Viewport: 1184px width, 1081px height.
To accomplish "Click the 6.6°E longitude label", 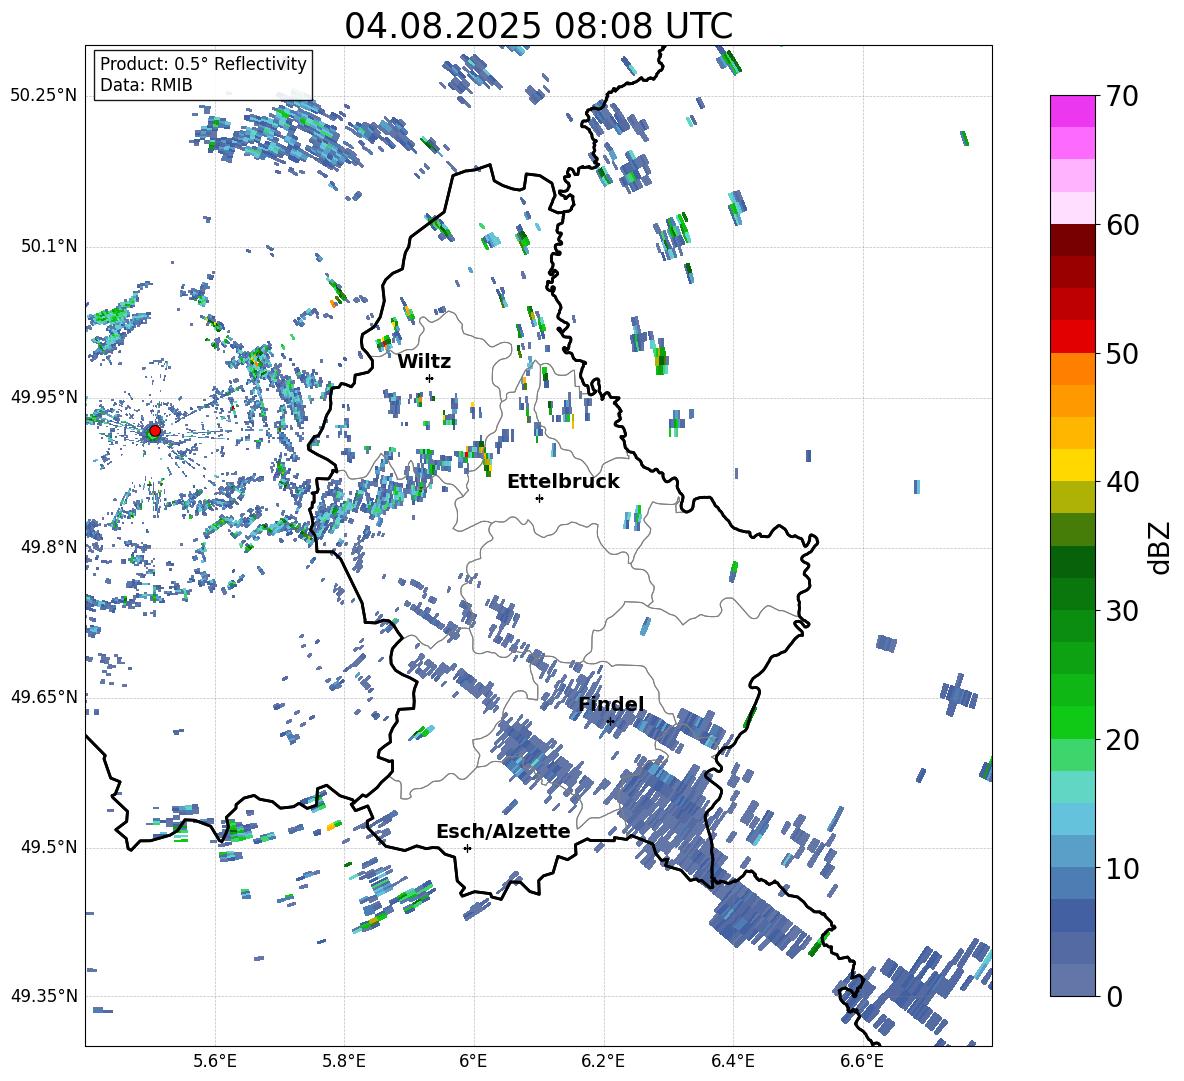I will [x=862, y=1061].
